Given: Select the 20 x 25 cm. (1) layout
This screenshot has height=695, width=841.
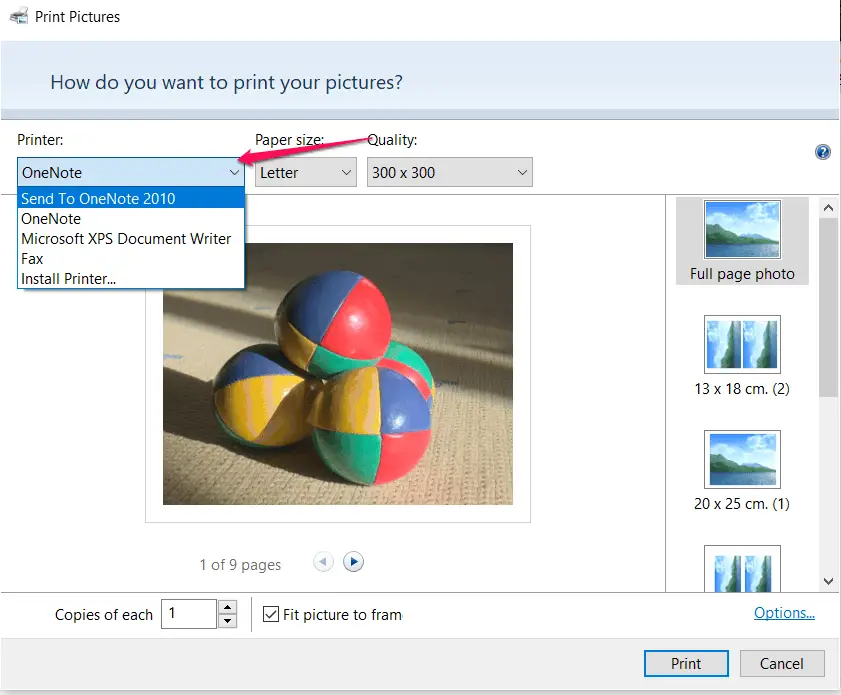Looking at the screenshot, I should click(742, 471).
